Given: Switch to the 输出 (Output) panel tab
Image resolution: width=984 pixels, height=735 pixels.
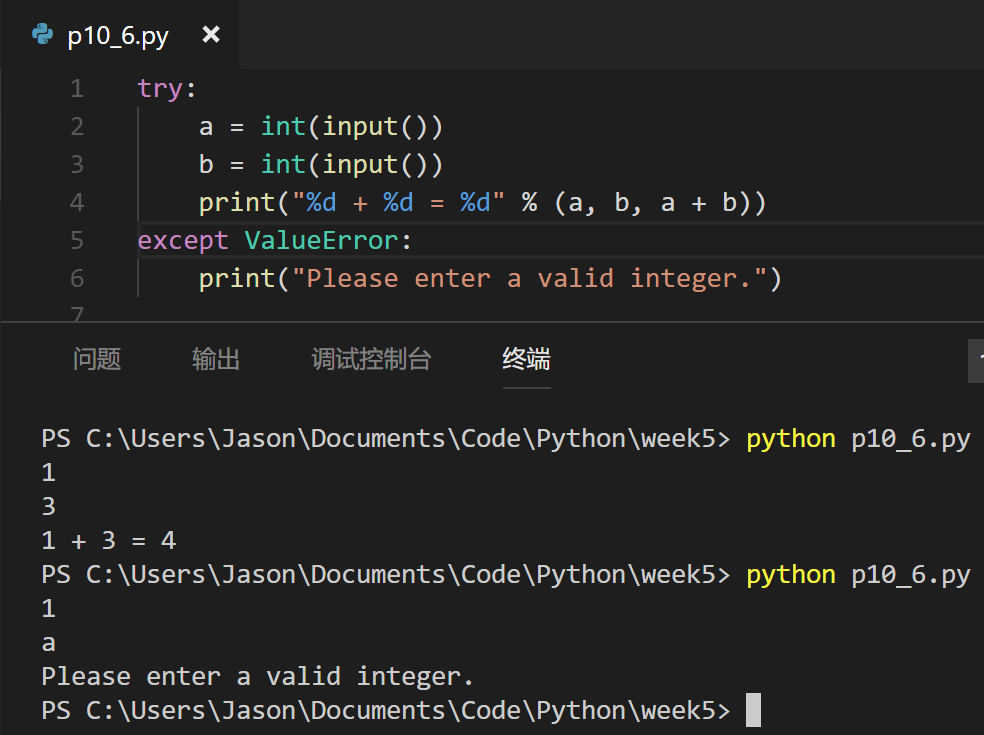Looking at the screenshot, I should (216, 359).
